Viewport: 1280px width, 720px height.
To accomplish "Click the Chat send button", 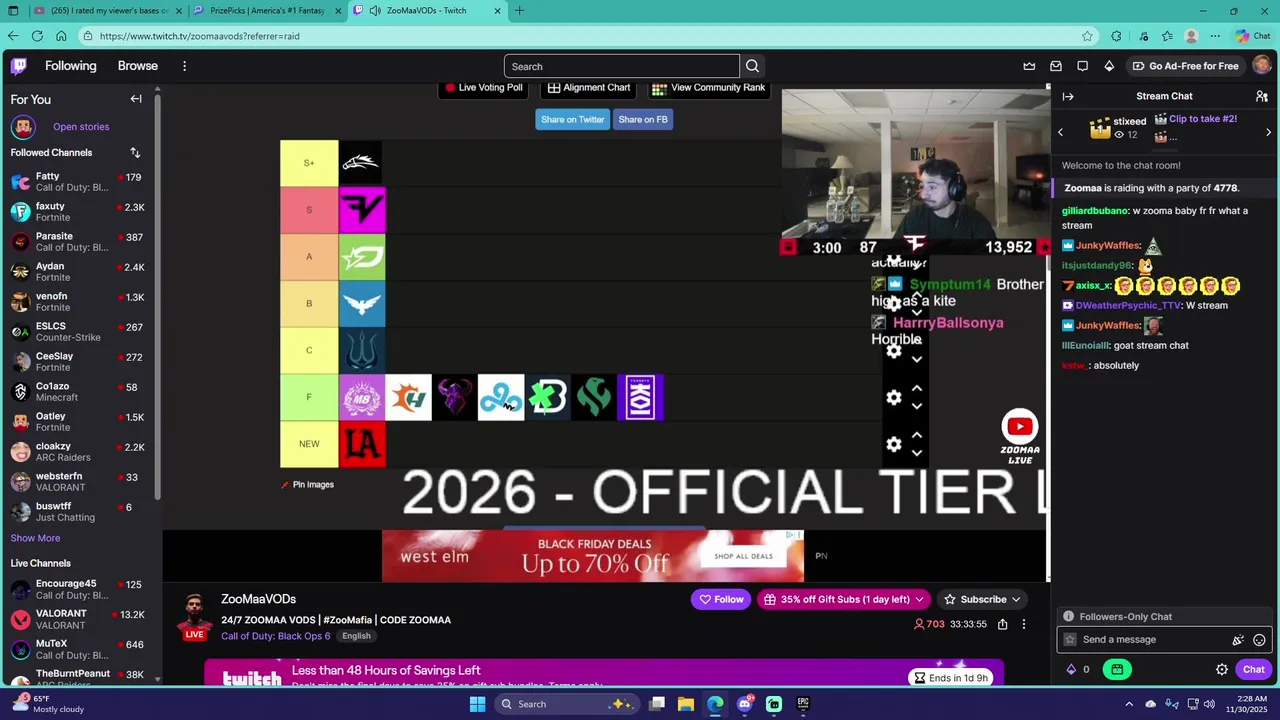I will tap(1254, 670).
